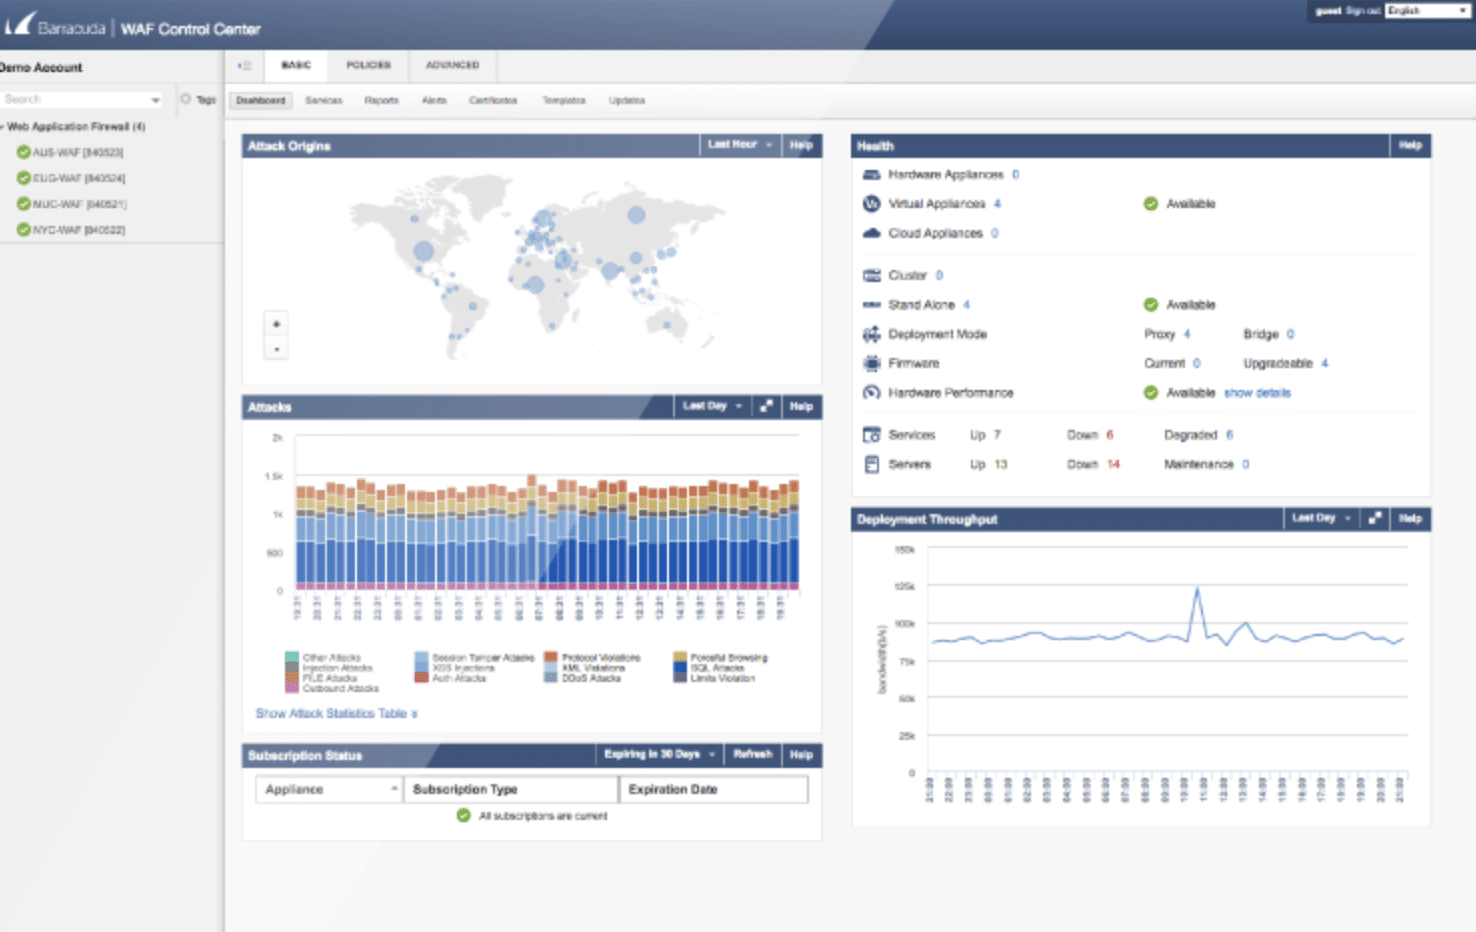Screen dimensions: 1476x932
Task: Select AUS-WAF [940523] in the tree
Action: pos(78,152)
